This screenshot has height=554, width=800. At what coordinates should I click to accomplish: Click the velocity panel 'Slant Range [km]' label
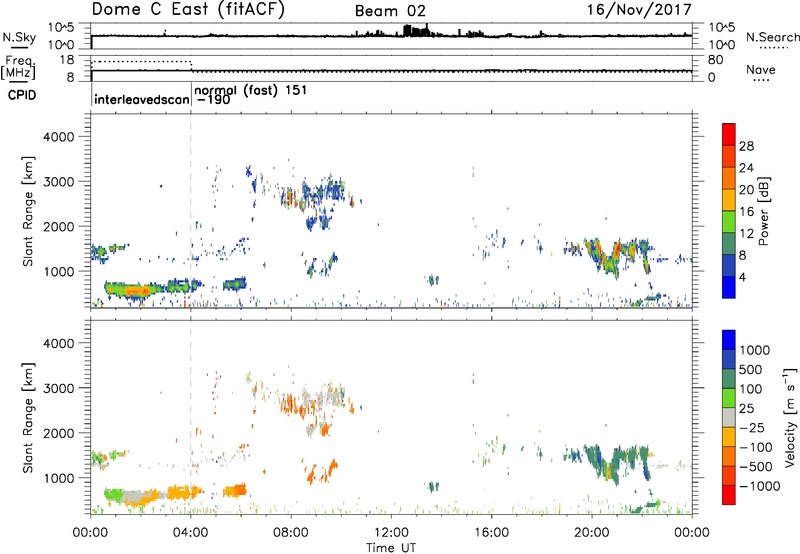[28, 417]
